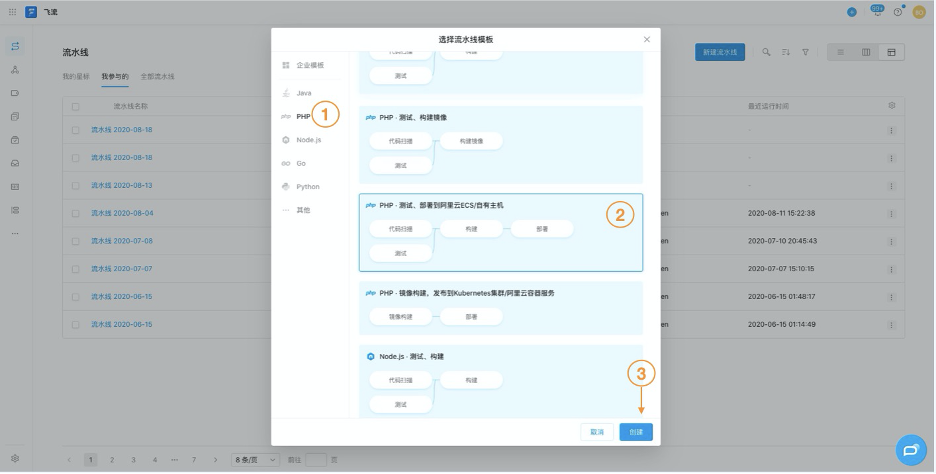The image size is (936, 474).
Task: Open the pipelines arrows icon in left sidebar
Action: point(15,46)
